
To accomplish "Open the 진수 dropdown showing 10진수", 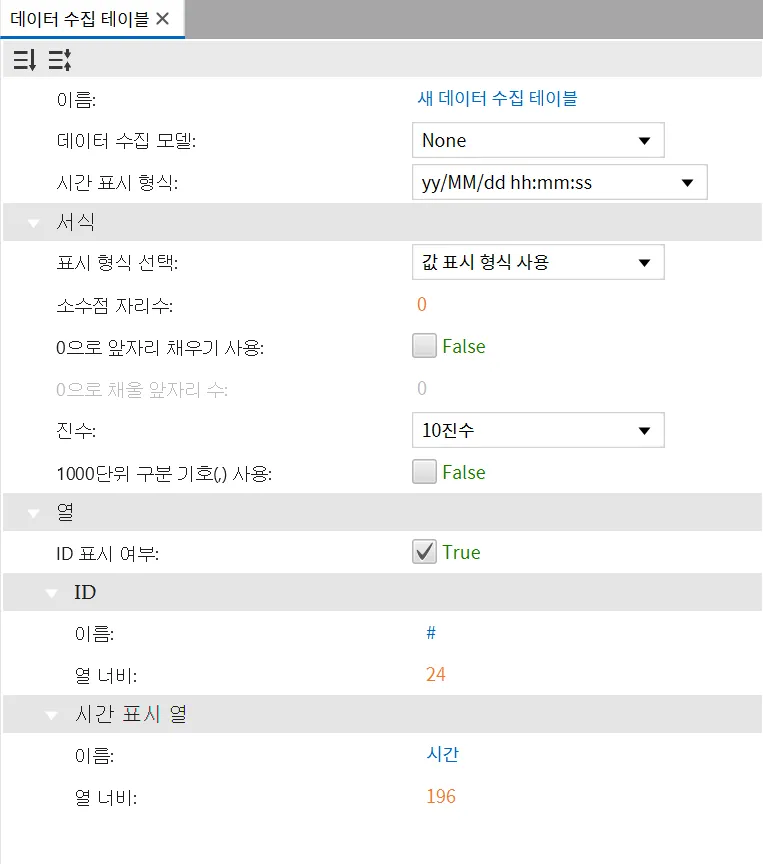I will point(538,430).
